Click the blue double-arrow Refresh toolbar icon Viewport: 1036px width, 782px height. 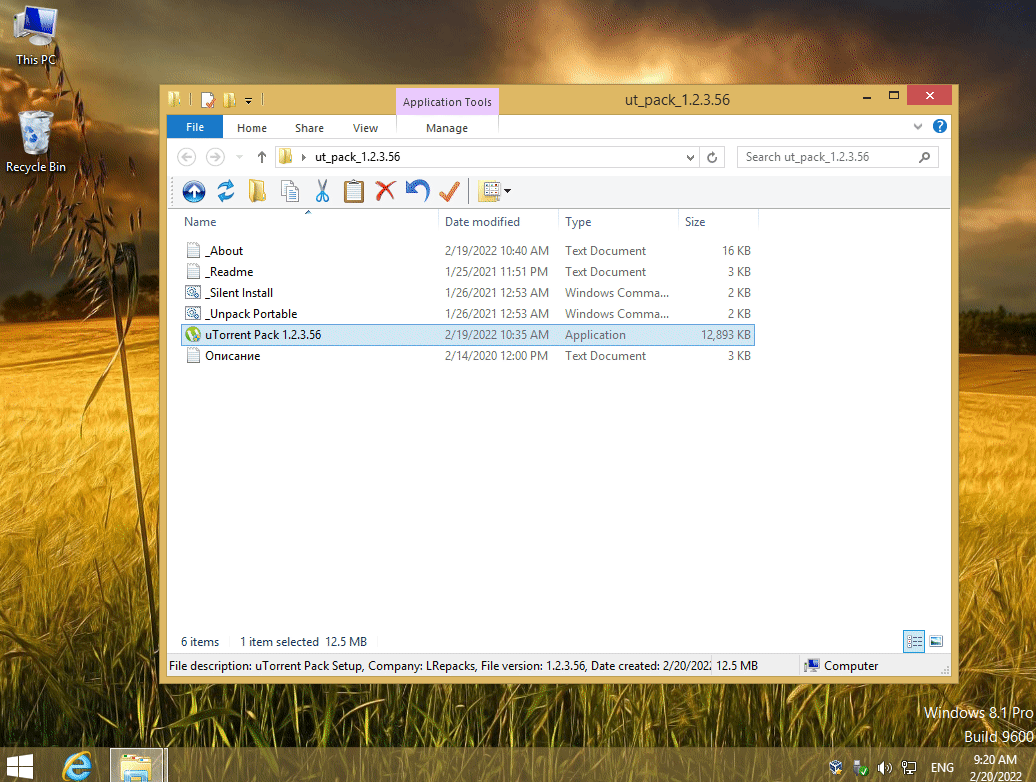point(226,191)
